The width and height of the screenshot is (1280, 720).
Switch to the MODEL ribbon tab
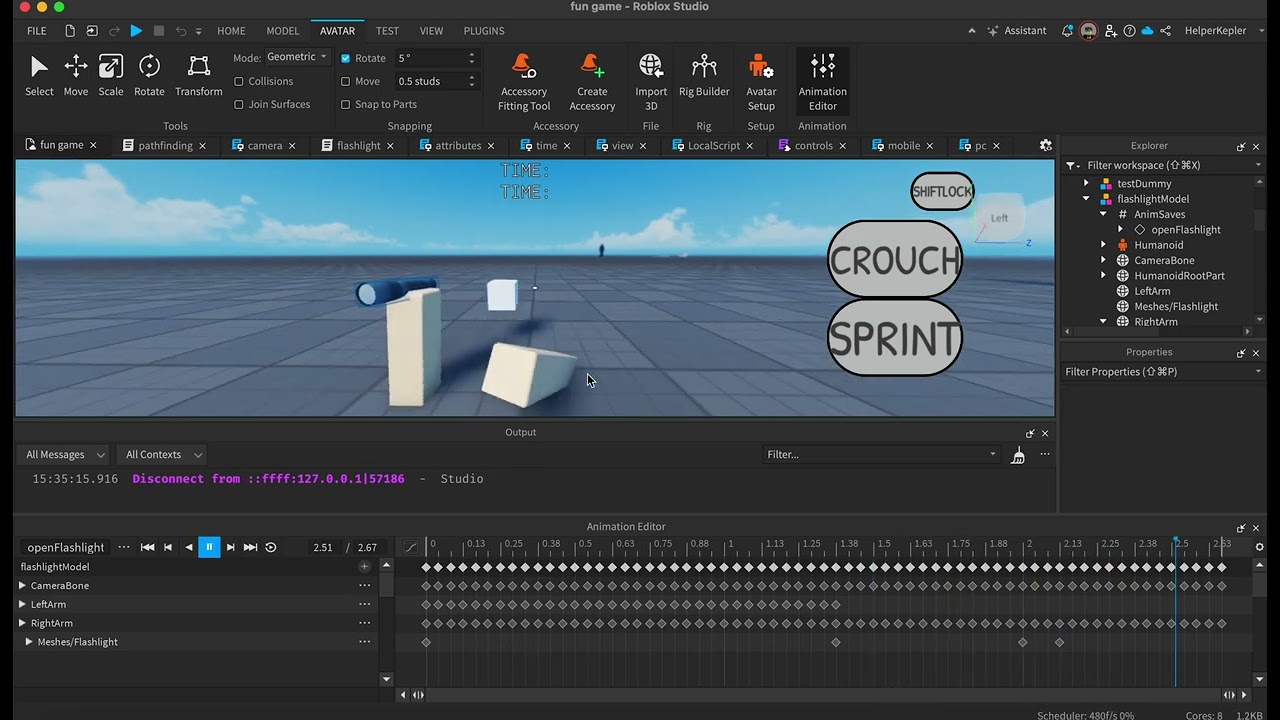pyautogui.click(x=282, y=31)
